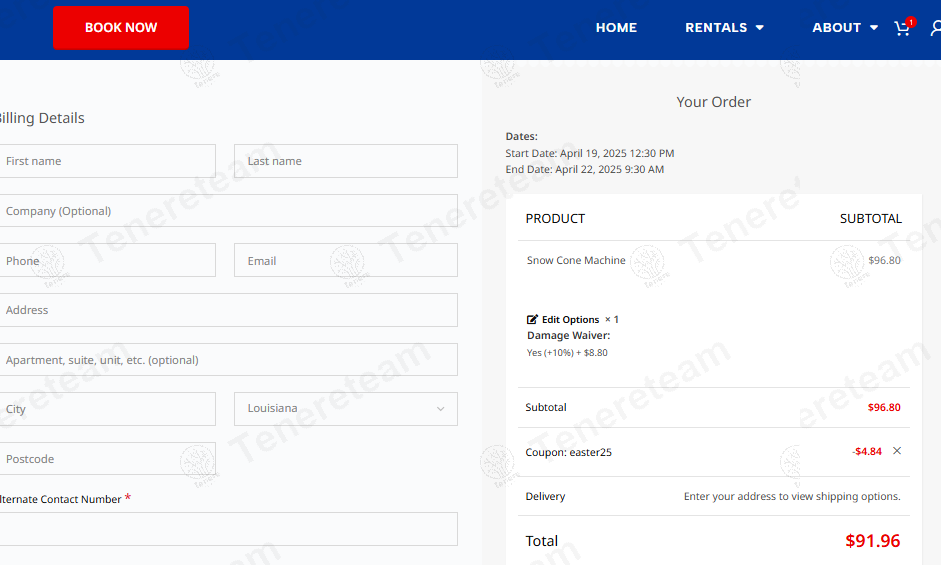Focus the Email field
The height and width of the screenshot is (565, 941).
(346, 260)
